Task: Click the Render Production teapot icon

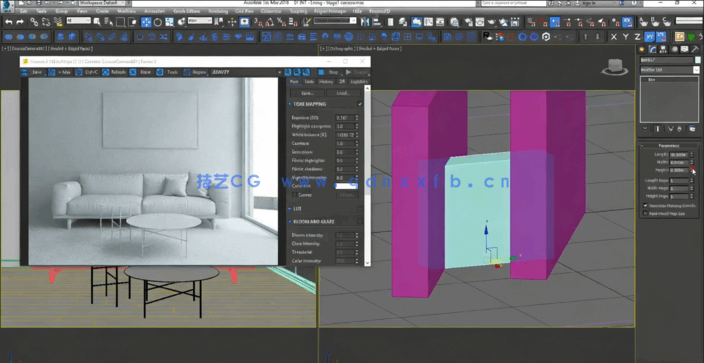Action: click(x=493, y=22)
